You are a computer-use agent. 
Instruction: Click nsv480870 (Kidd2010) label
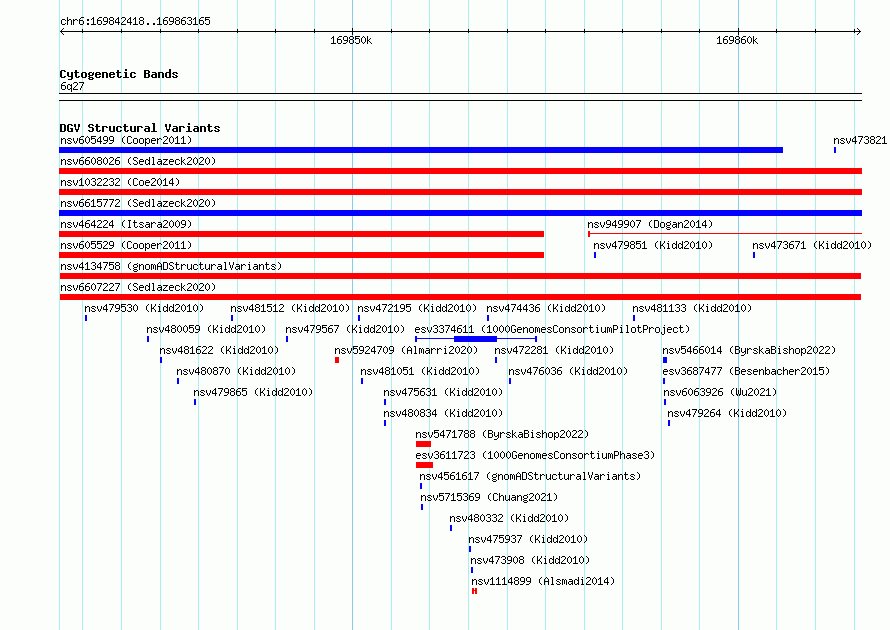click(236, 371)
